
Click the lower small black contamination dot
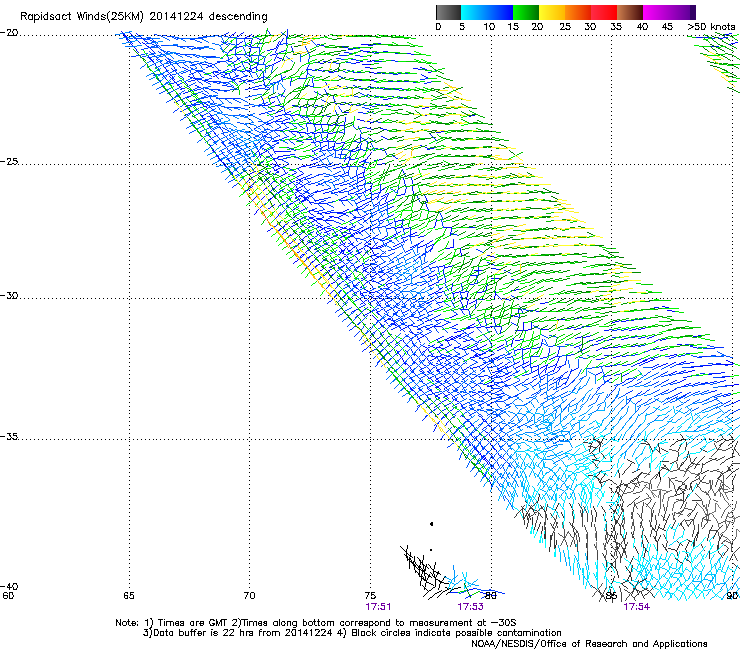pyautogui.click(x=431, y=550)
